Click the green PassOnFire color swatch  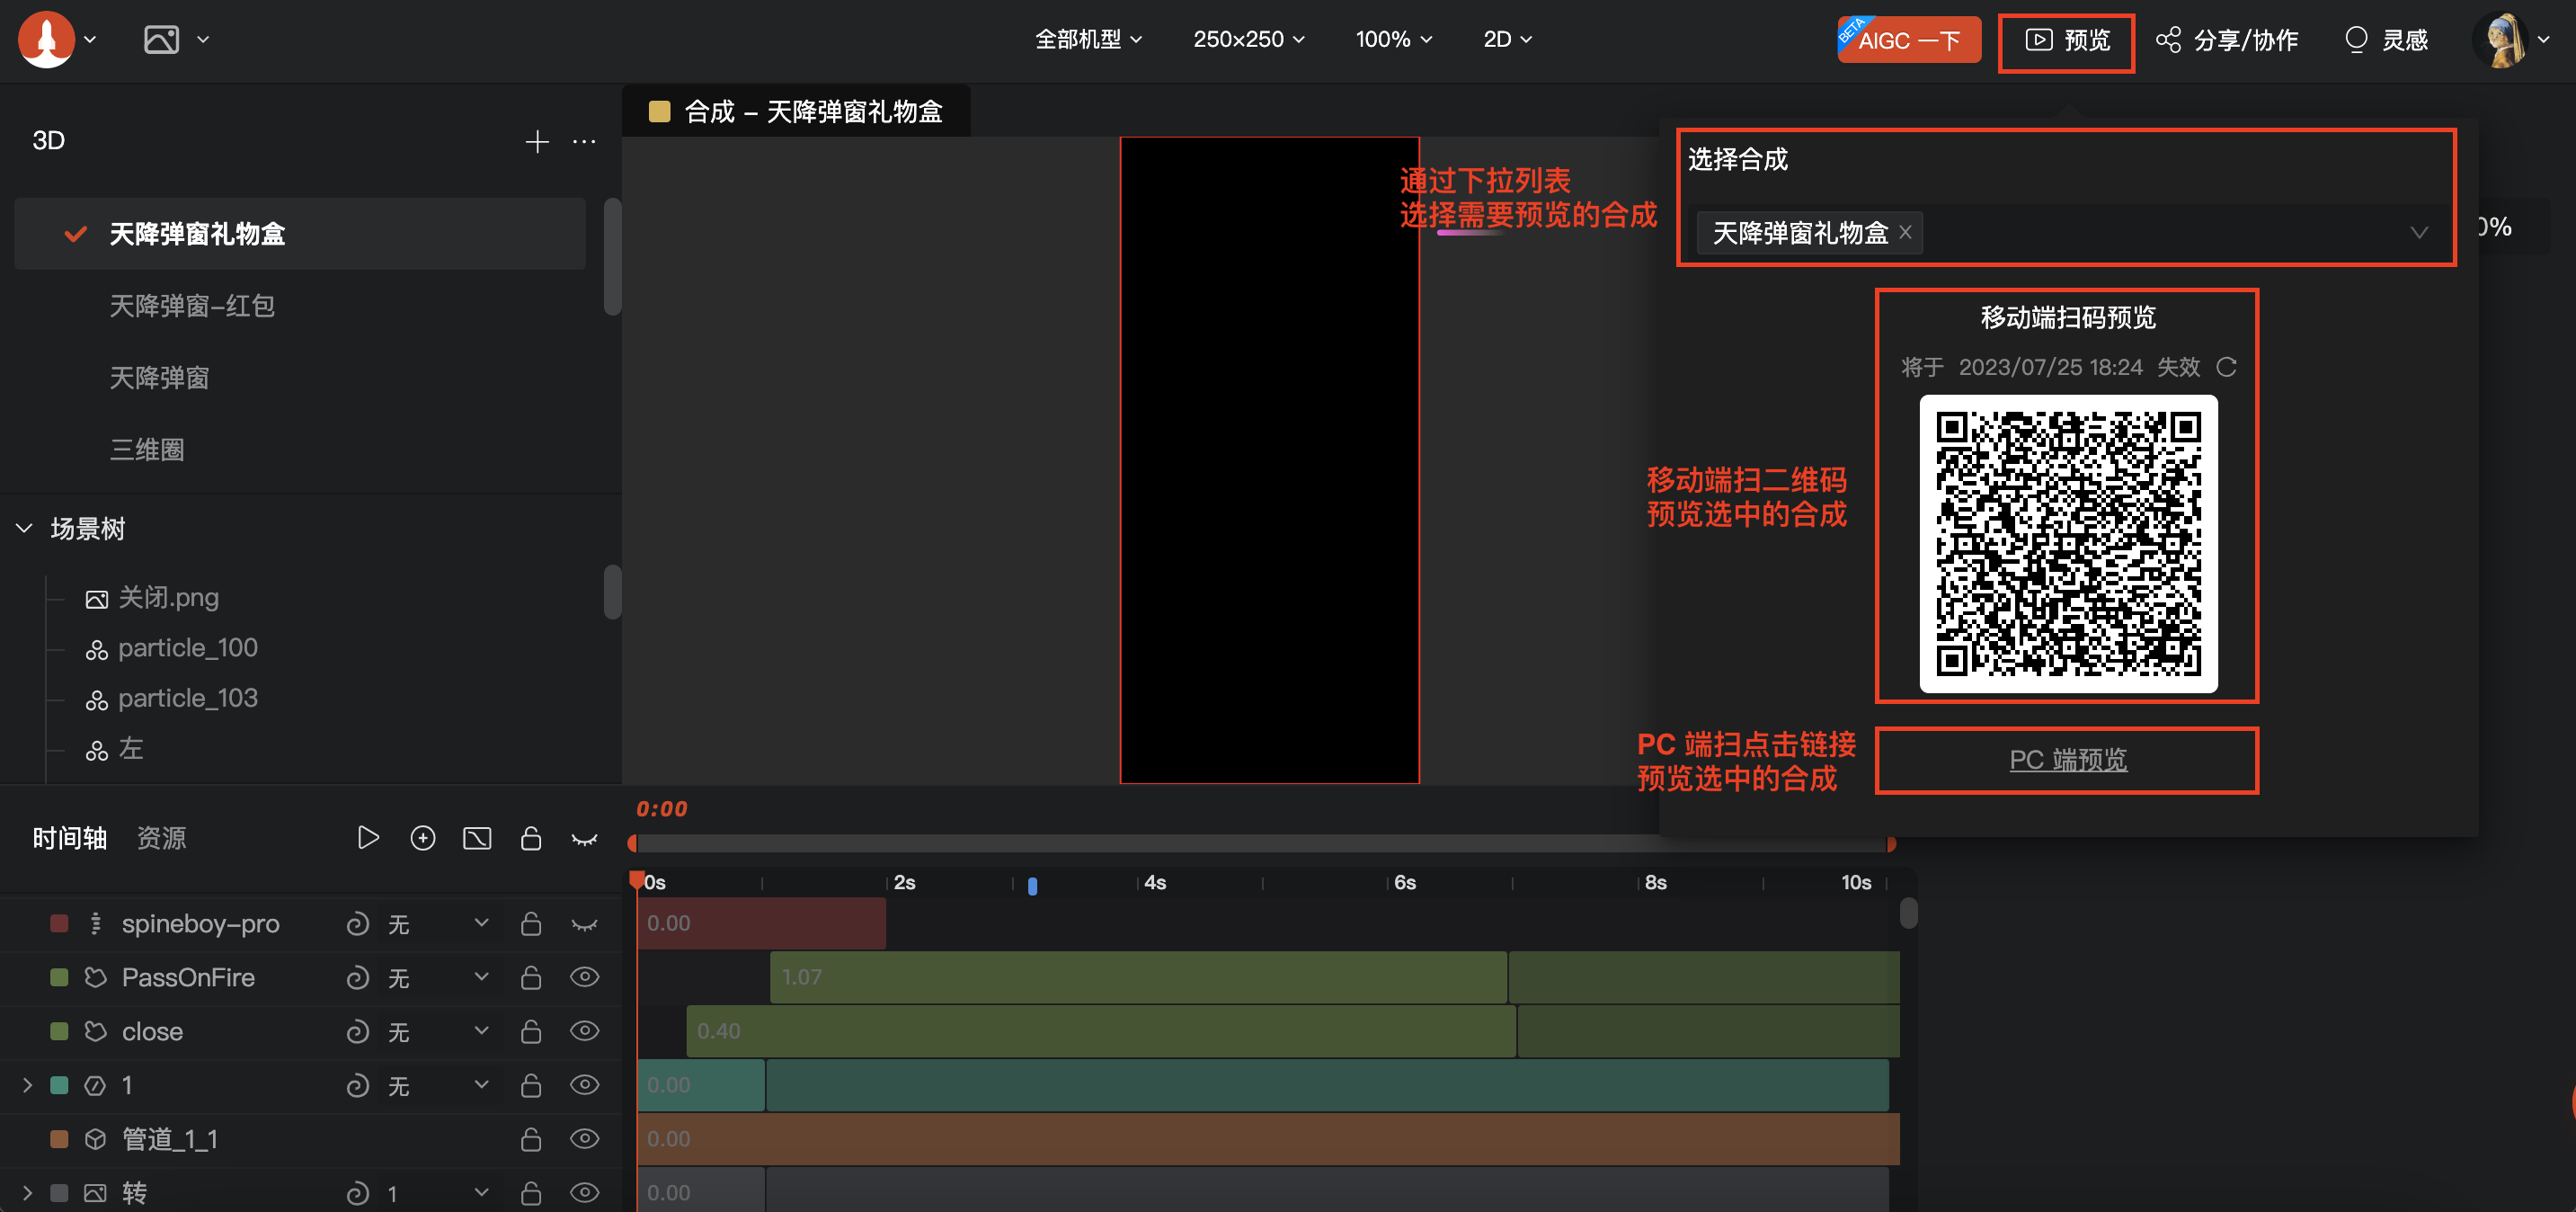59,977
